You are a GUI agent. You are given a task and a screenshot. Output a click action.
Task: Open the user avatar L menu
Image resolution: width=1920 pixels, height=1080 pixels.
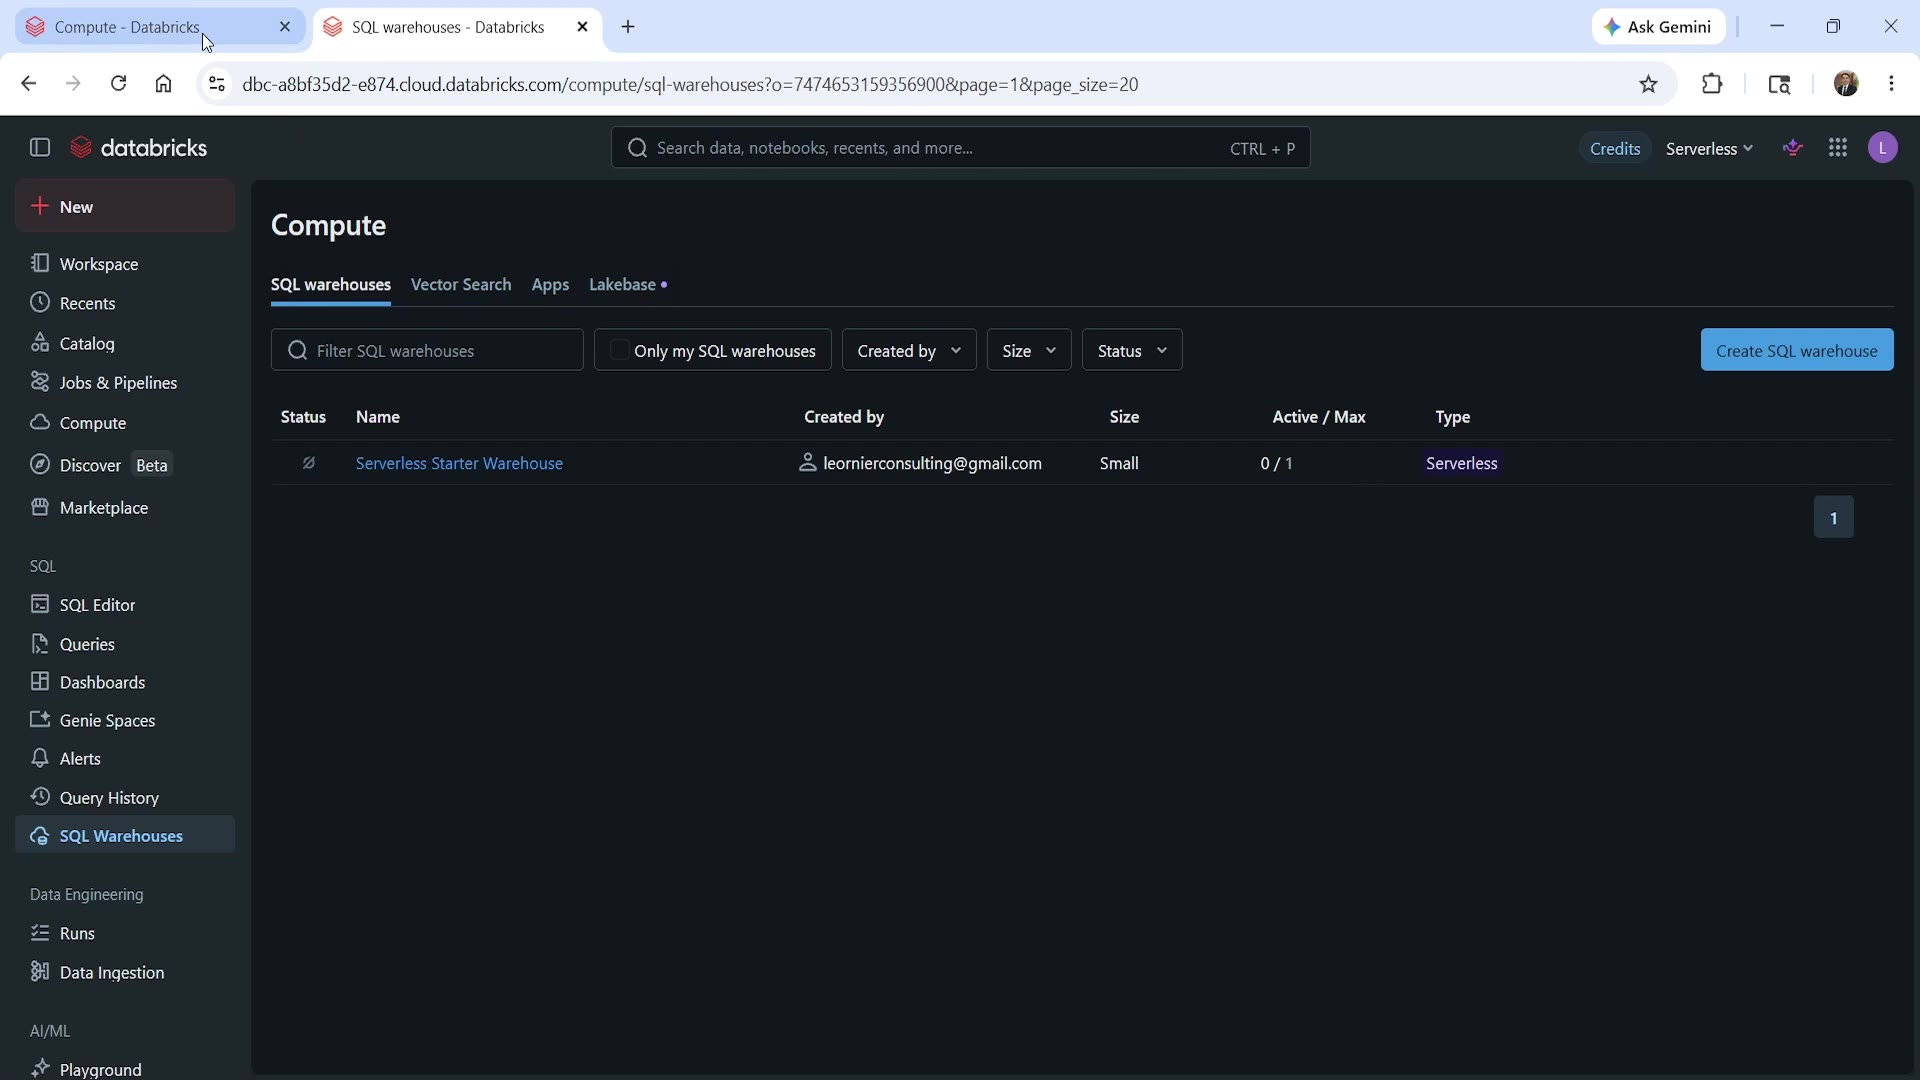[1883, 148]
